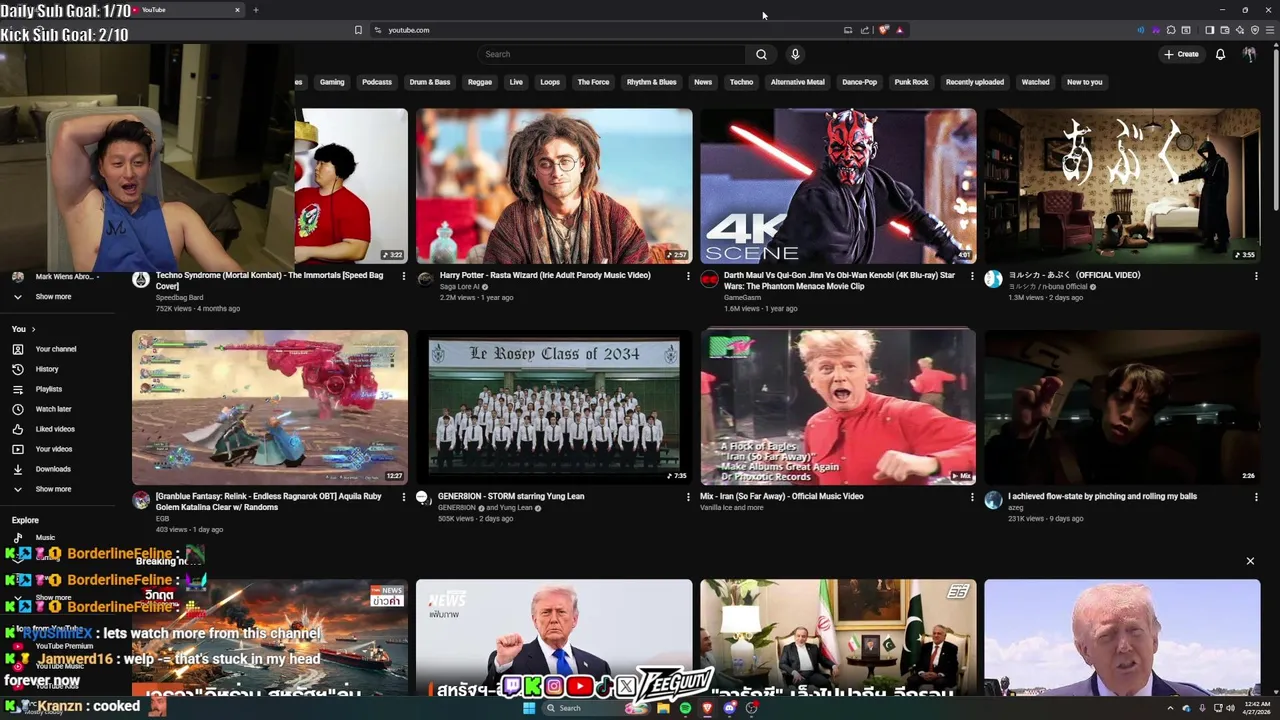Start voice search with the microphone icon
1280x720 pixels.
coord(795,54)
